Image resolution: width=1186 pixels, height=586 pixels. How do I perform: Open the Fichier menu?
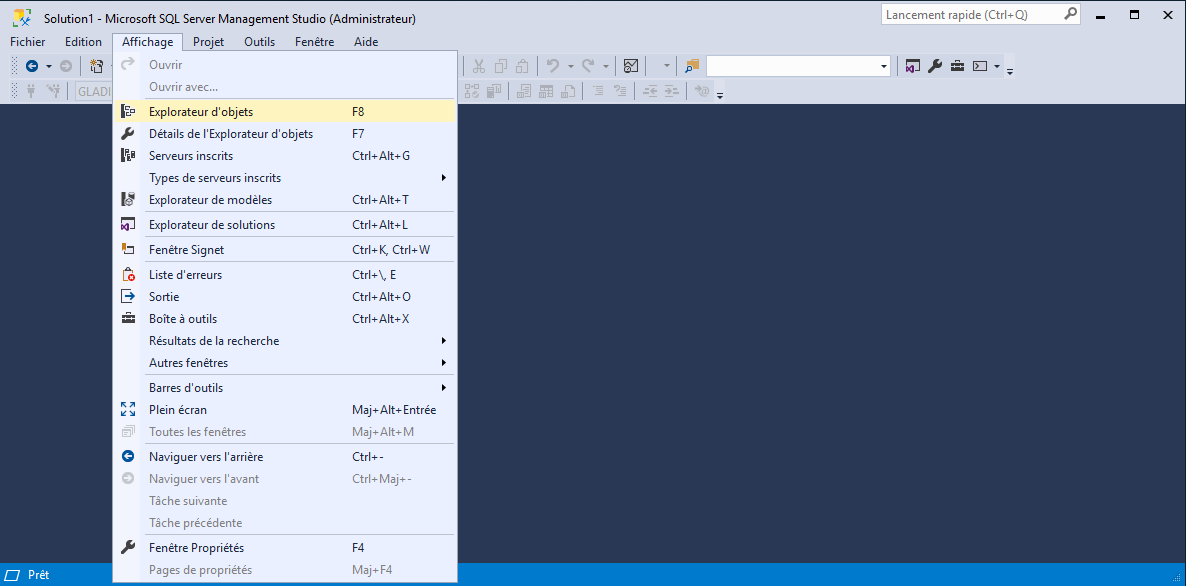[x=27, y=42]
